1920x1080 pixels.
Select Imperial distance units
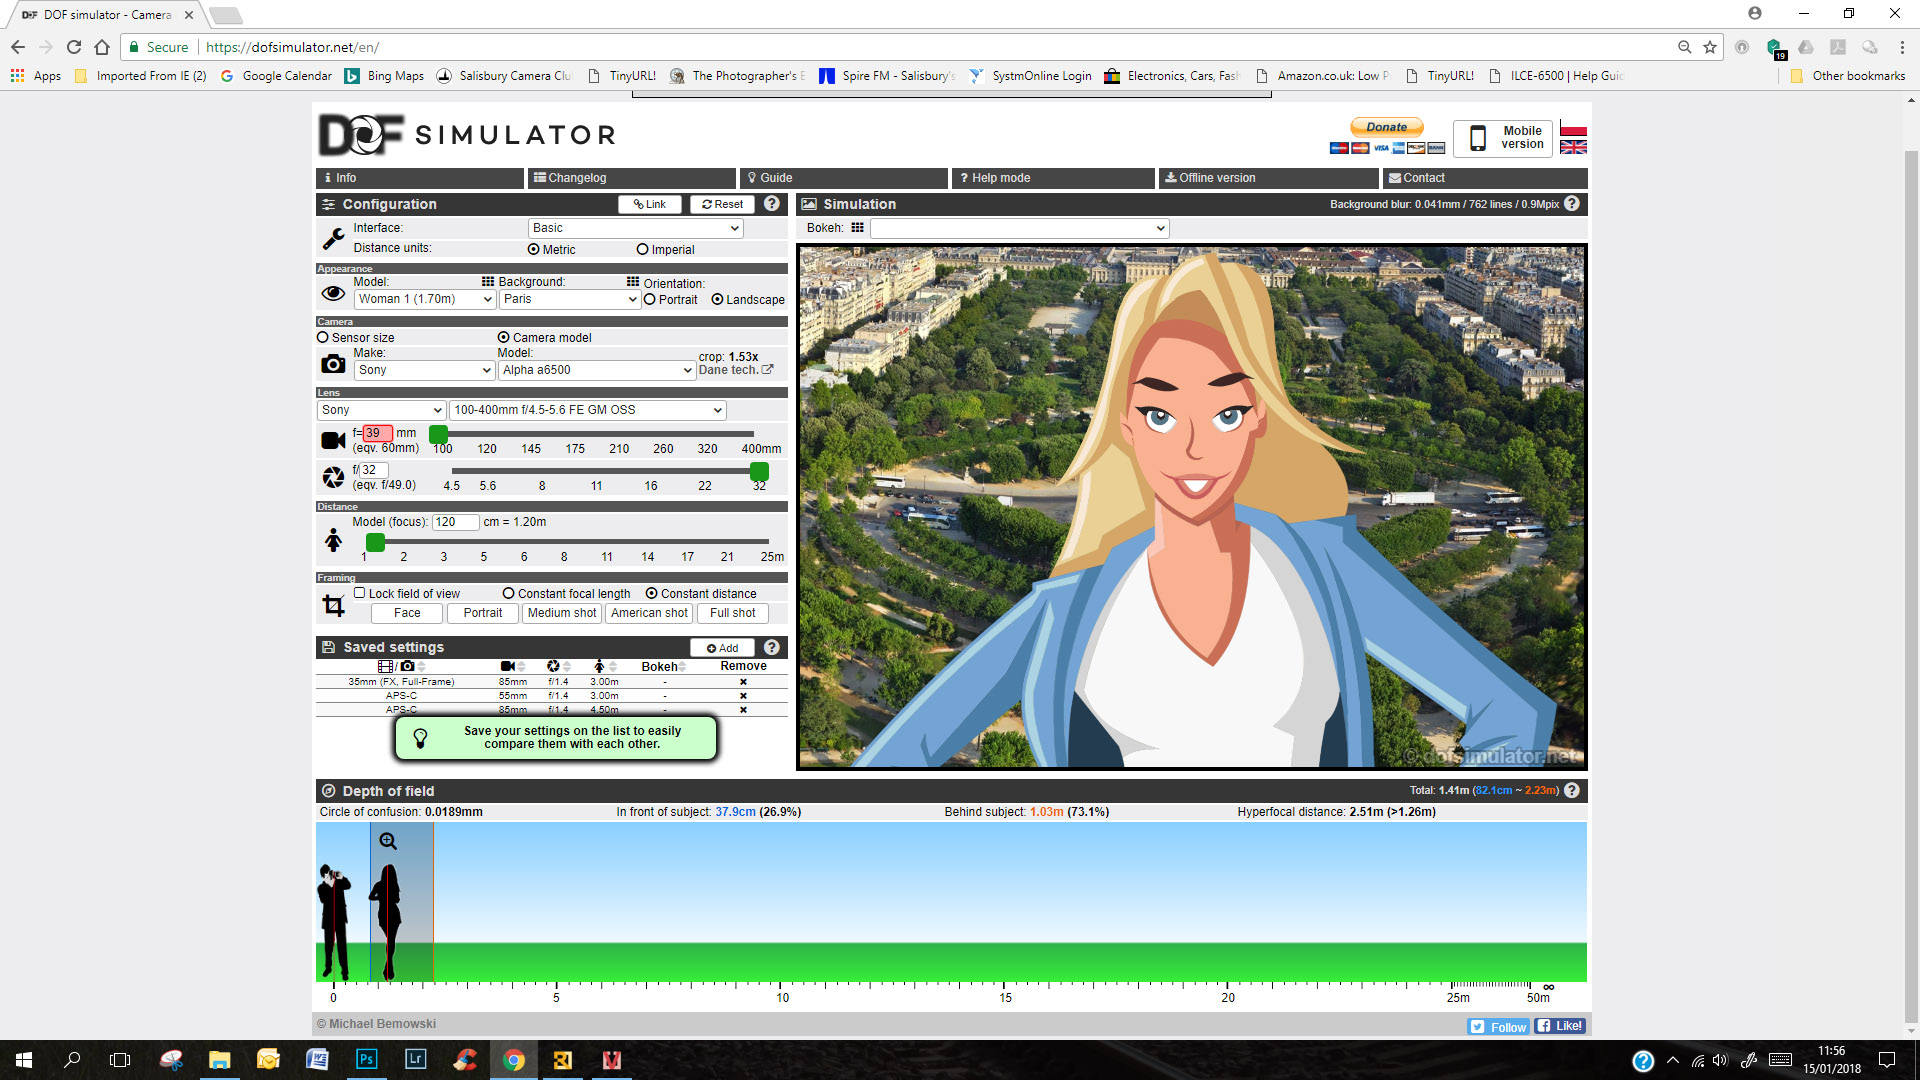point(643,250)
